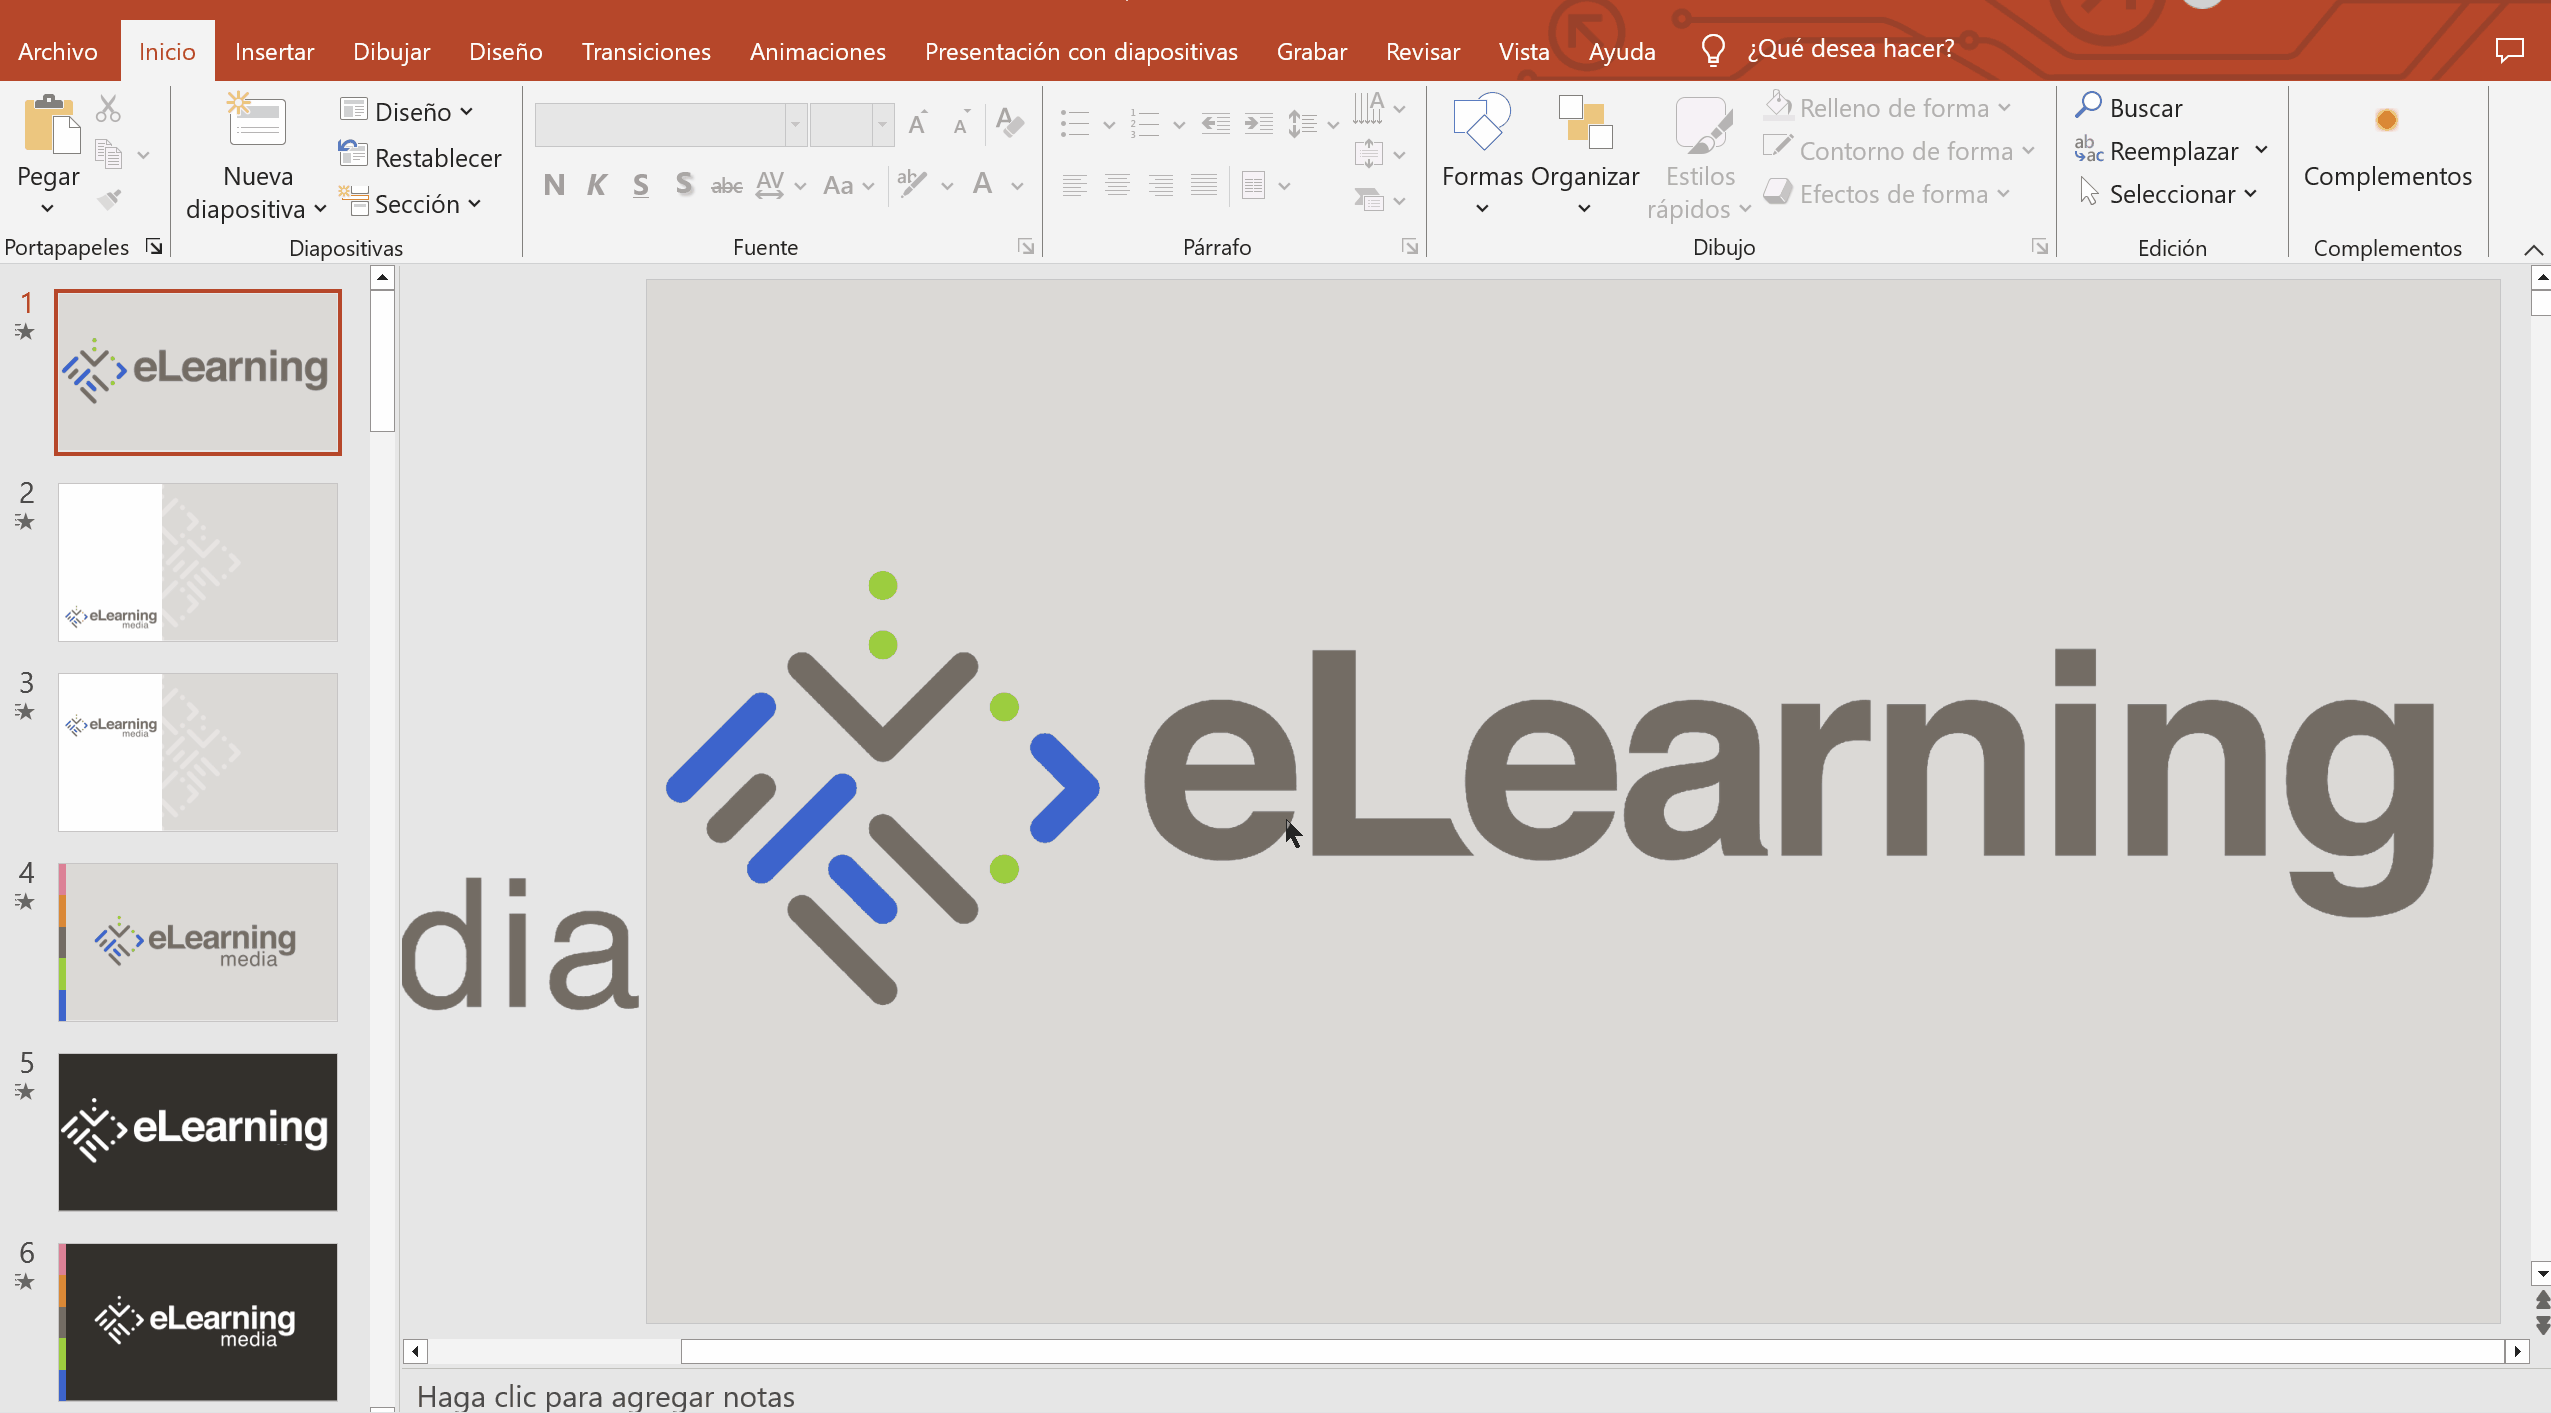
Task: Click the Format Painter brush icon
Action: click(109, 199)
